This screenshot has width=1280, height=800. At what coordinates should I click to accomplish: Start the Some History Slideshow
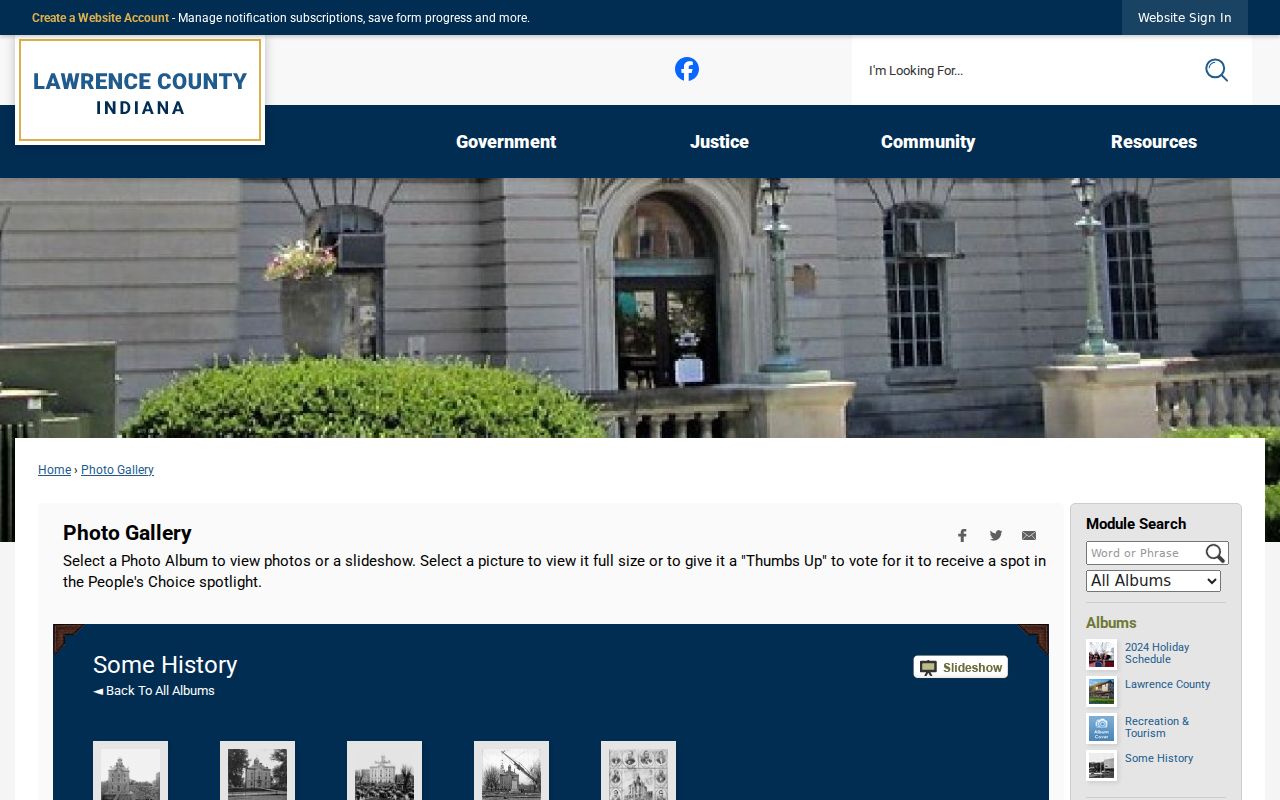(961, 667)
